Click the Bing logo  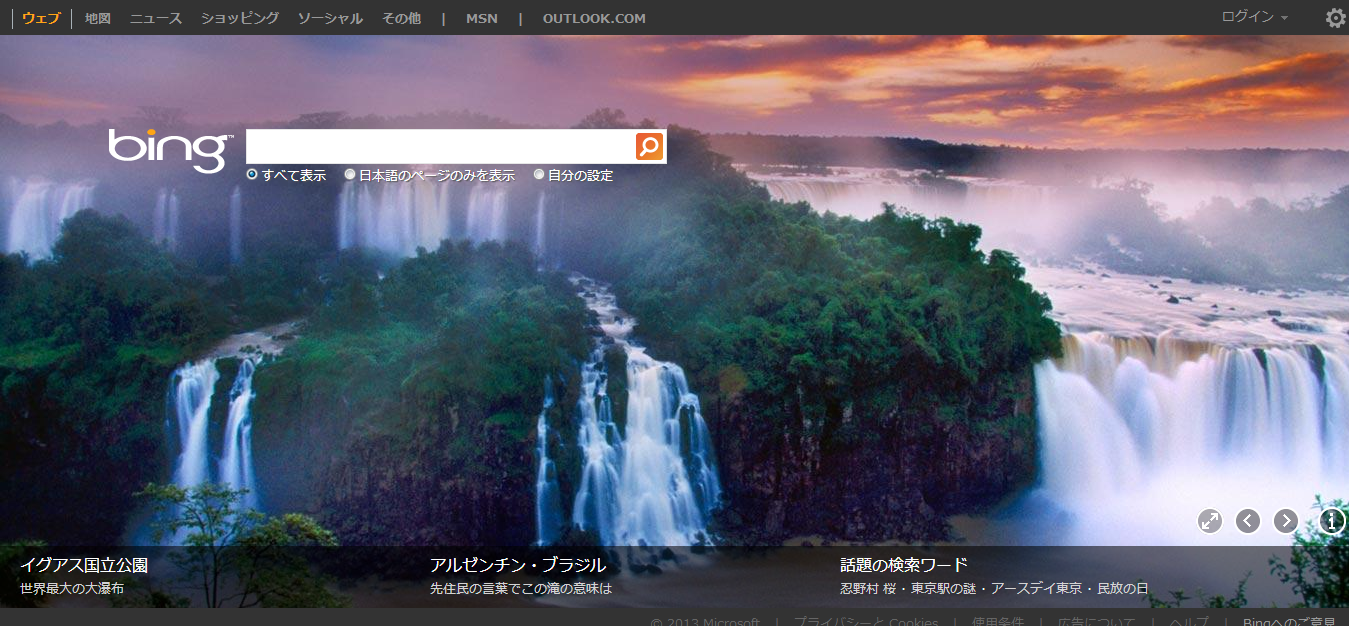(x=170, y=149)
